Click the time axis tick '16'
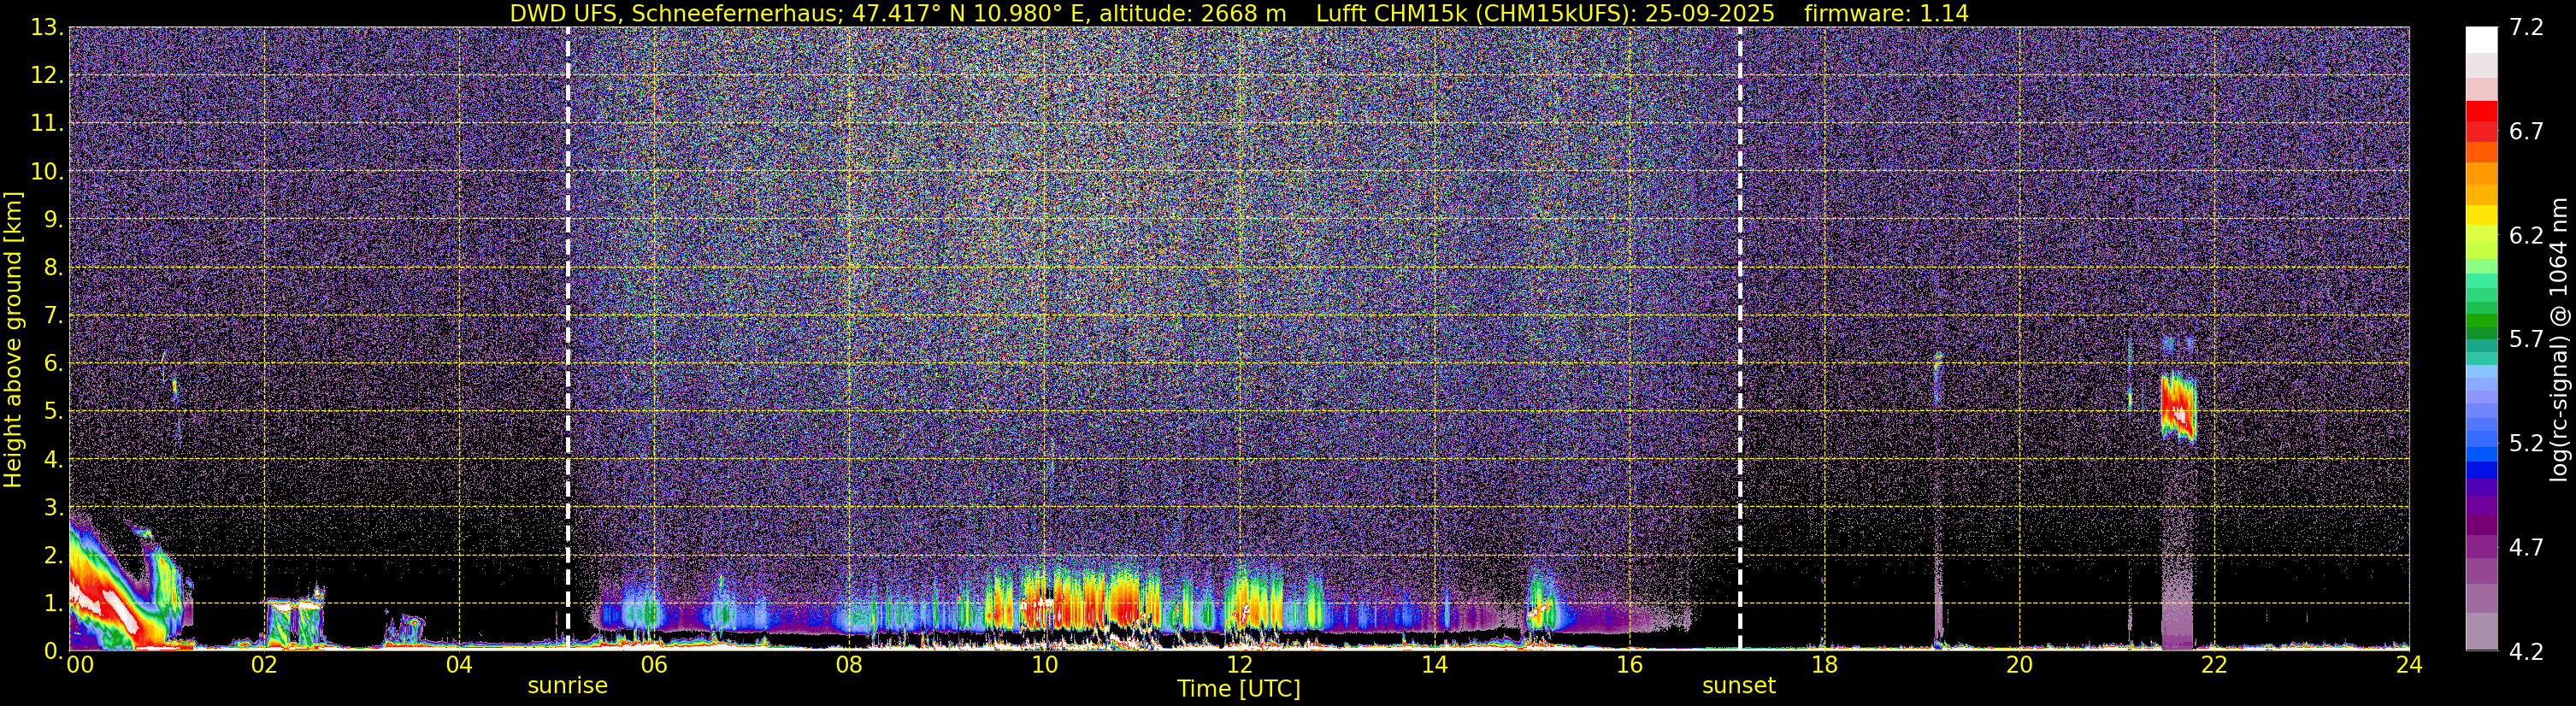Viewport: 2576px width, 706px height. click(1629, 665)
